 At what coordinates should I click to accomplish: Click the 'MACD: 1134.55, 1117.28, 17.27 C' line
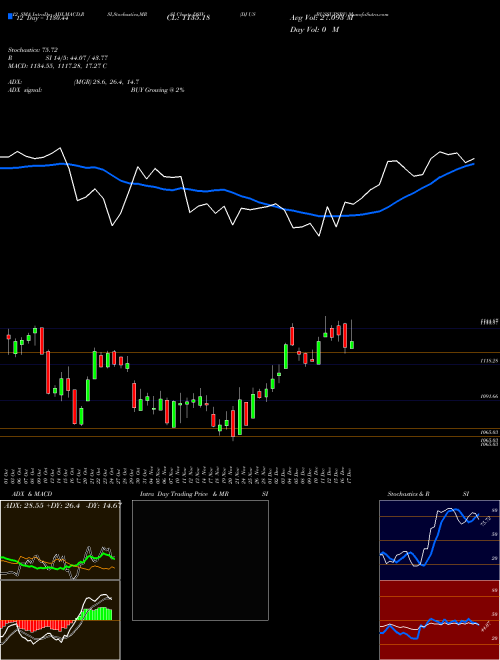point(57,66)
